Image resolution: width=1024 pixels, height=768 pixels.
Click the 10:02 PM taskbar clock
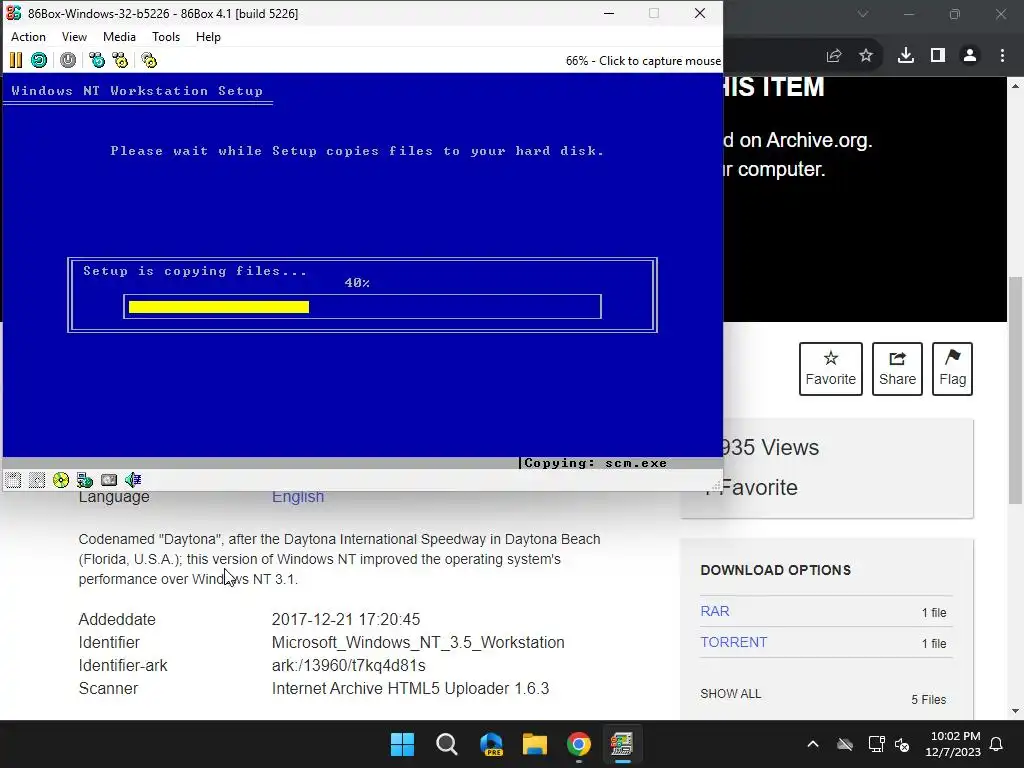(953, 744)
